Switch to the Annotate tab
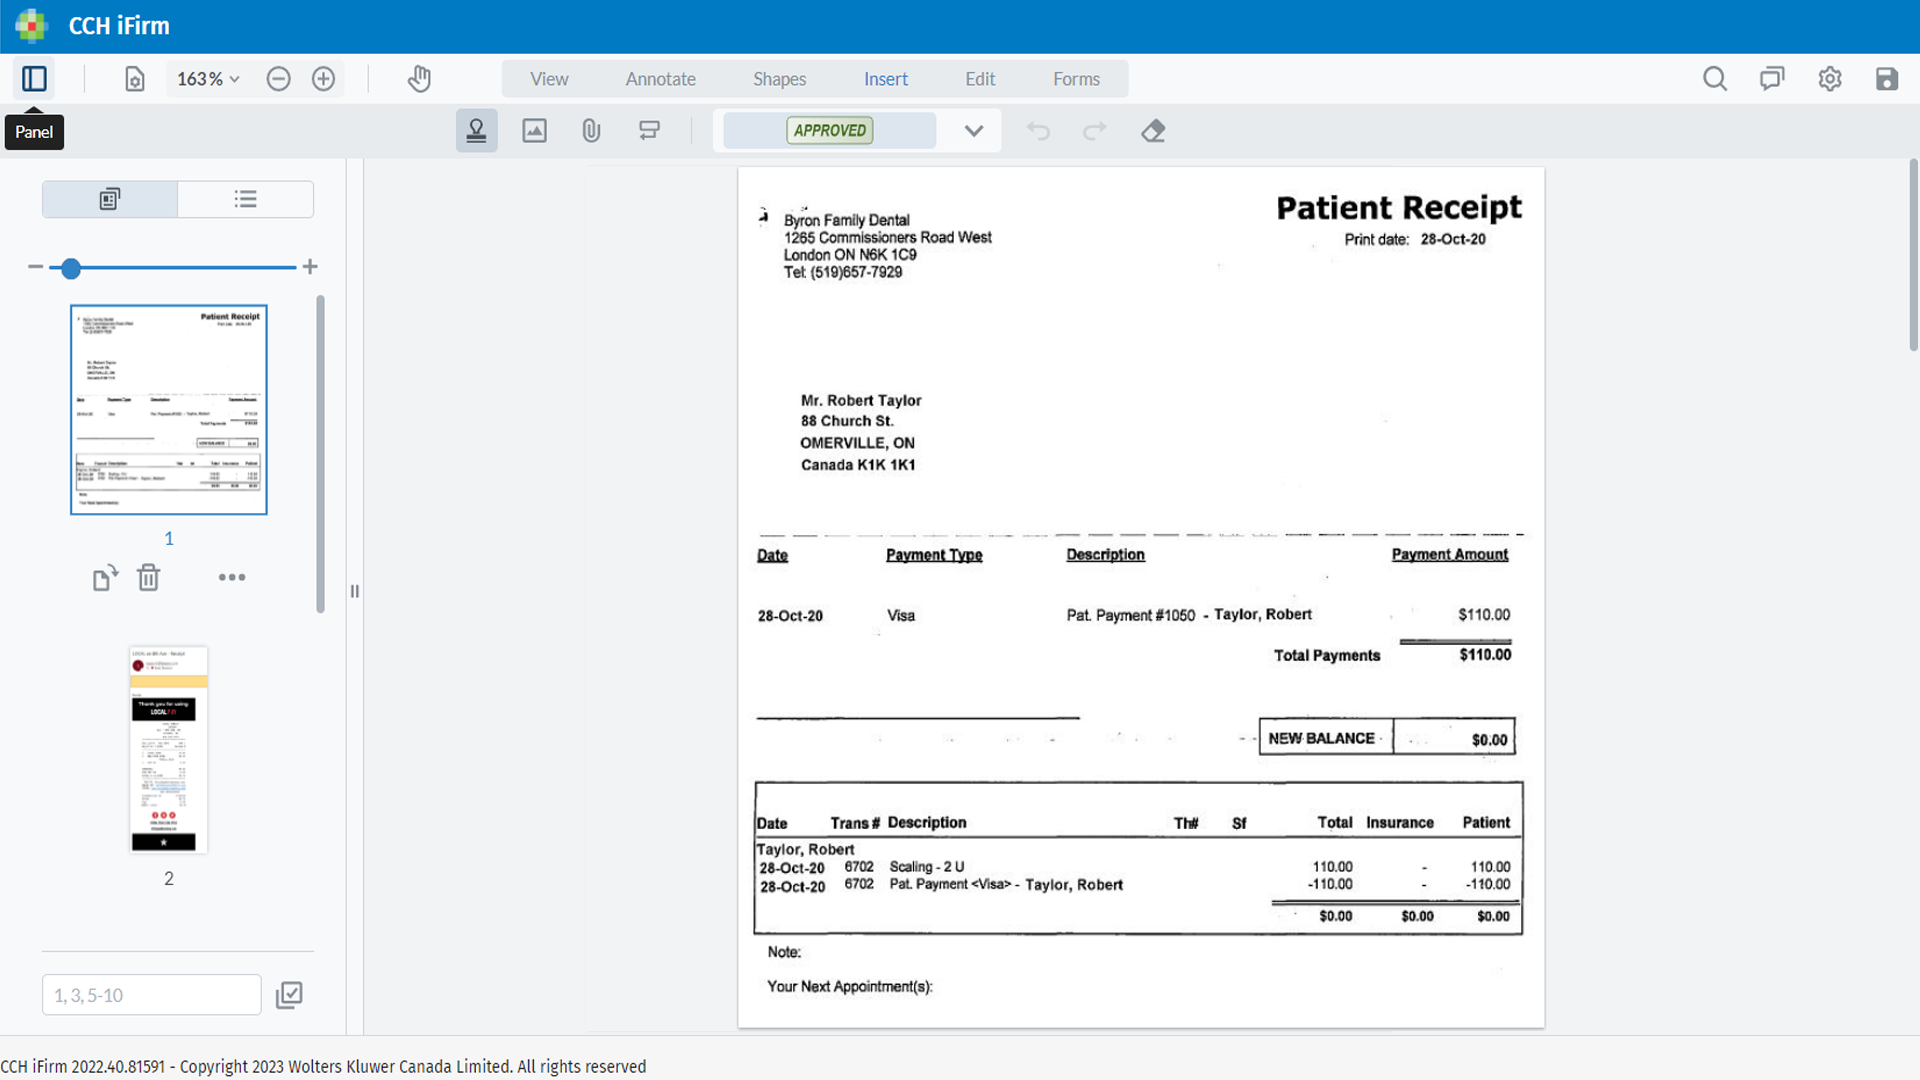The height and width of the screenshot is (1080, 1920). (x=660, y=79)
